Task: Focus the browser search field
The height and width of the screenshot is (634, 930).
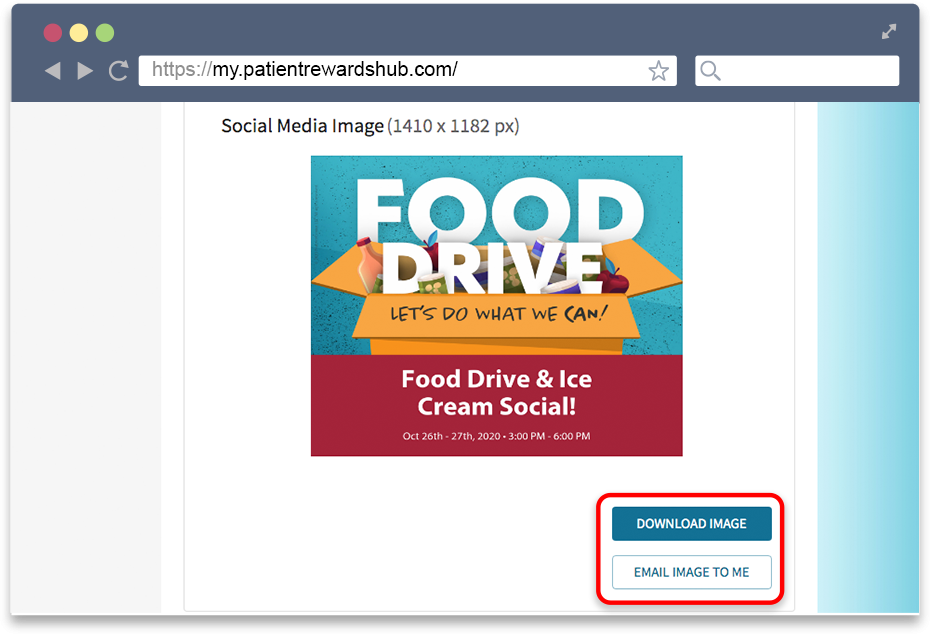Action: 797,71
